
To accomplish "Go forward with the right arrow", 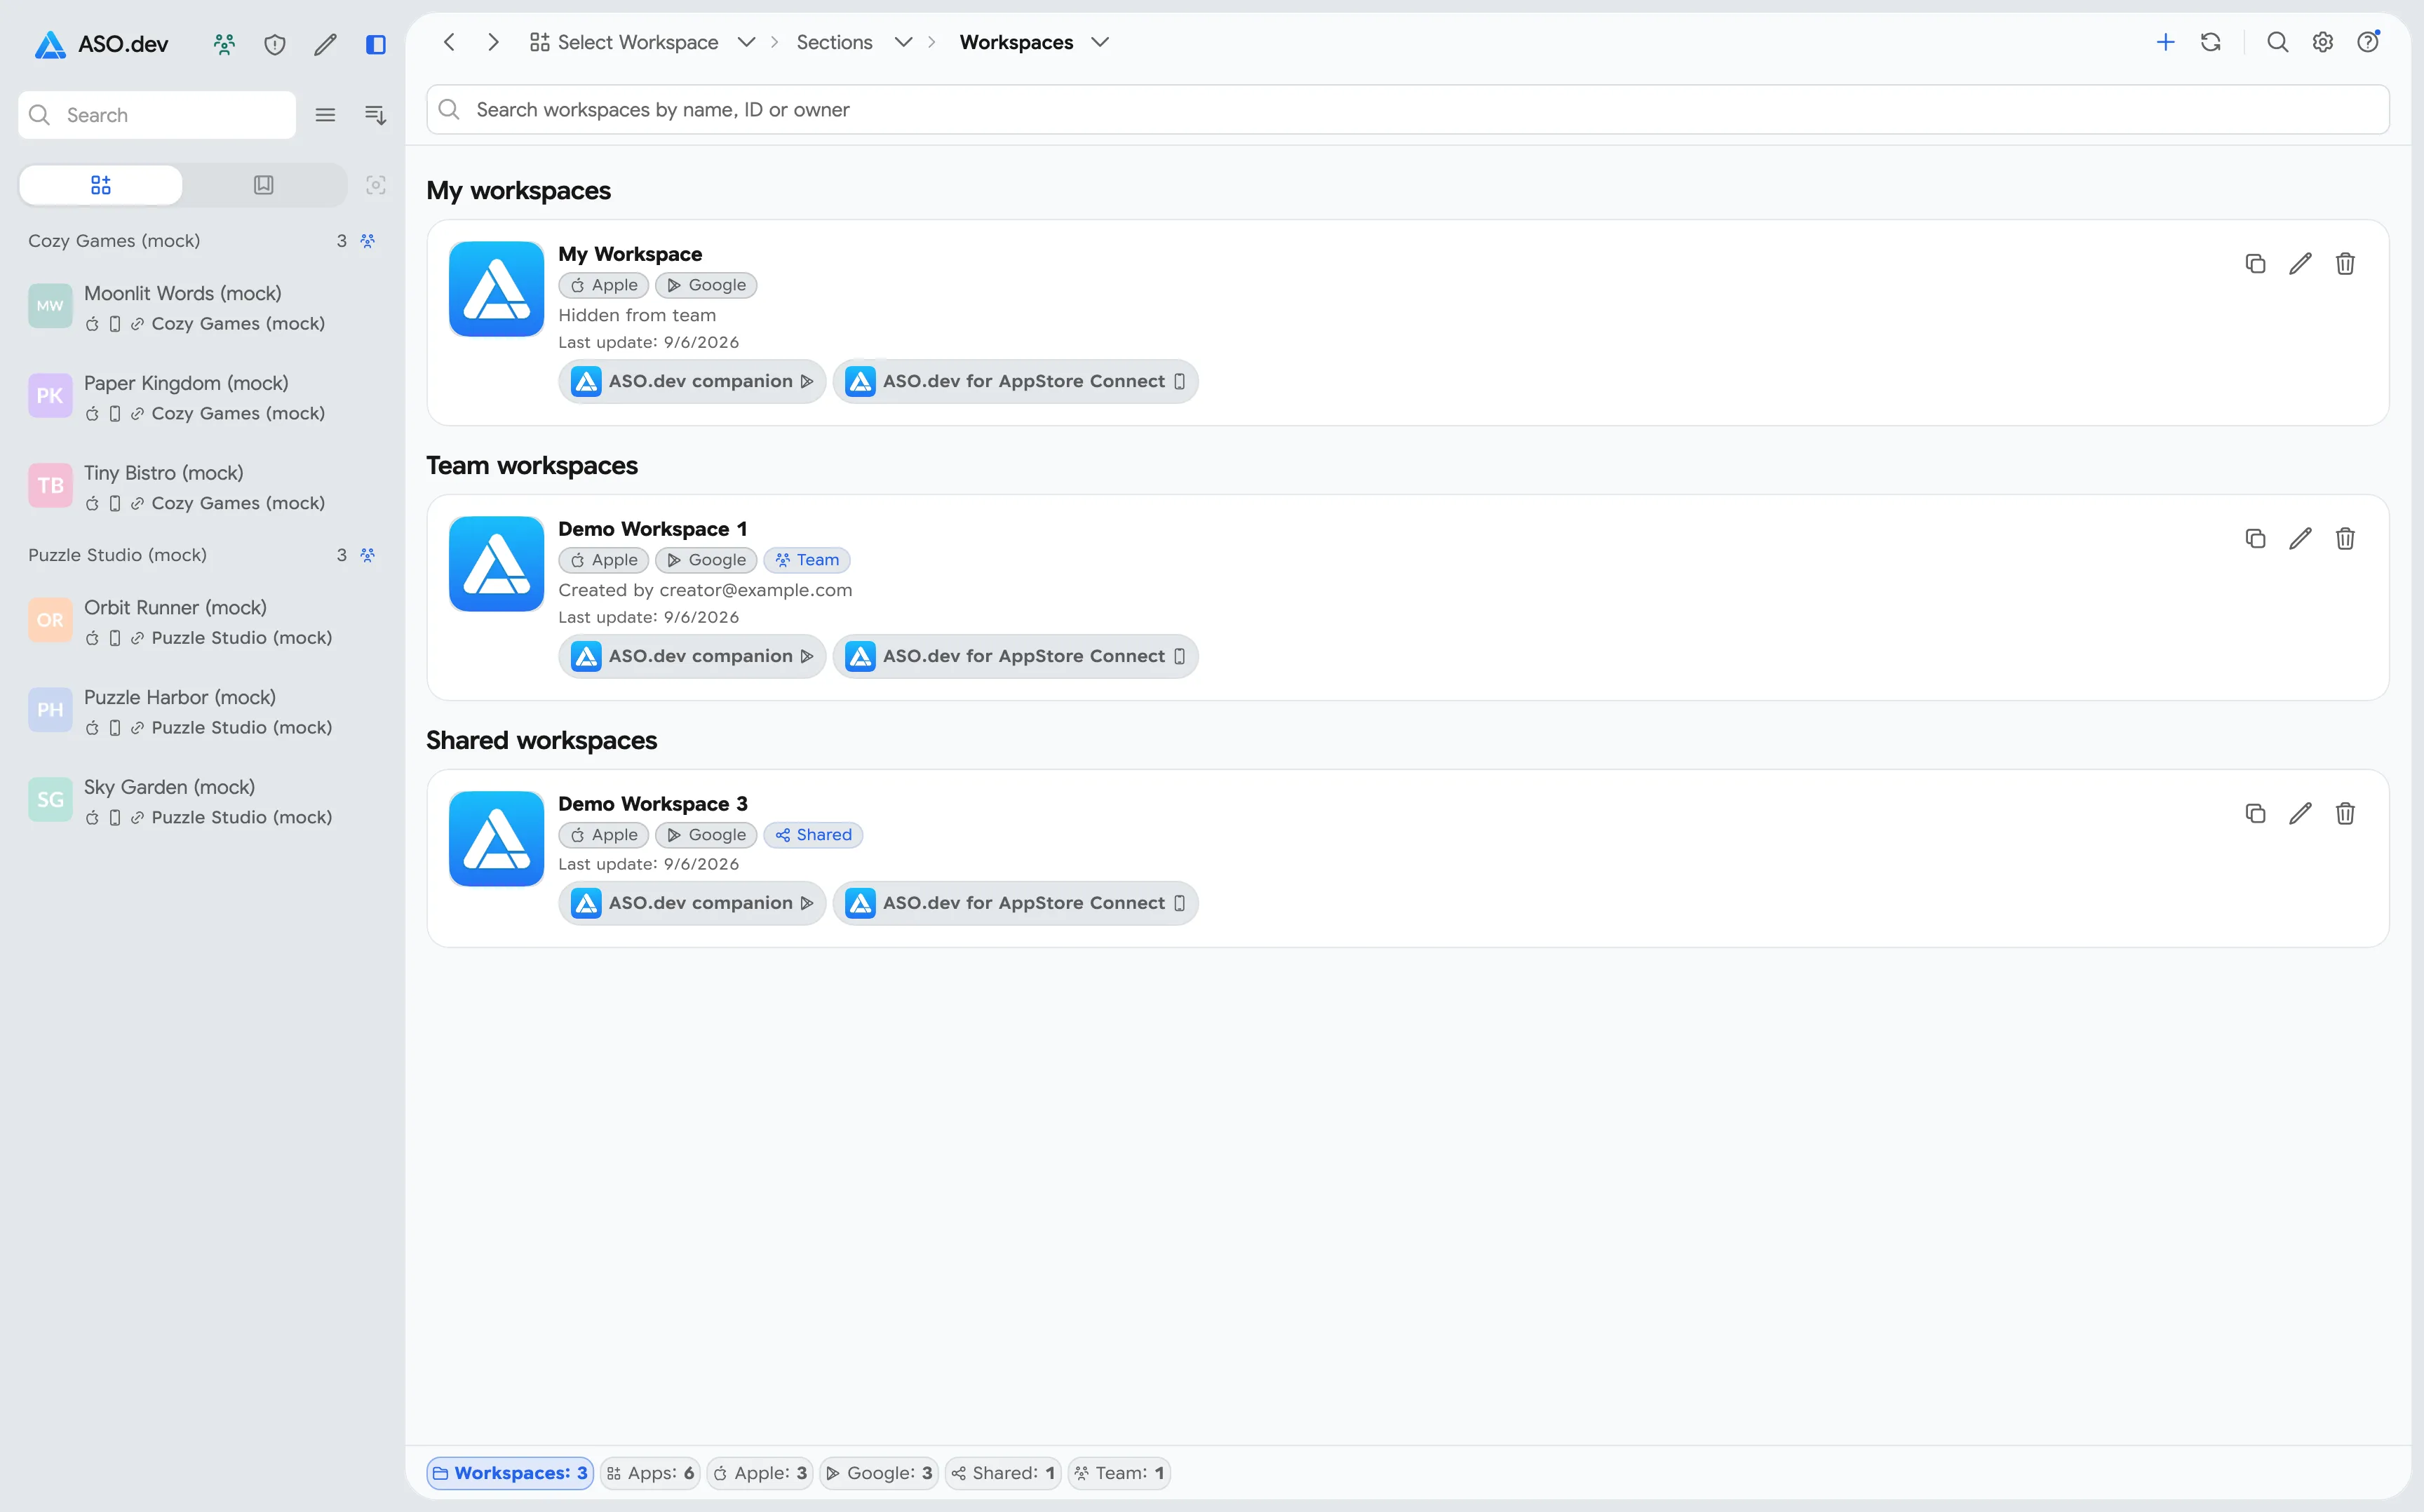I will tap(493, 42).
